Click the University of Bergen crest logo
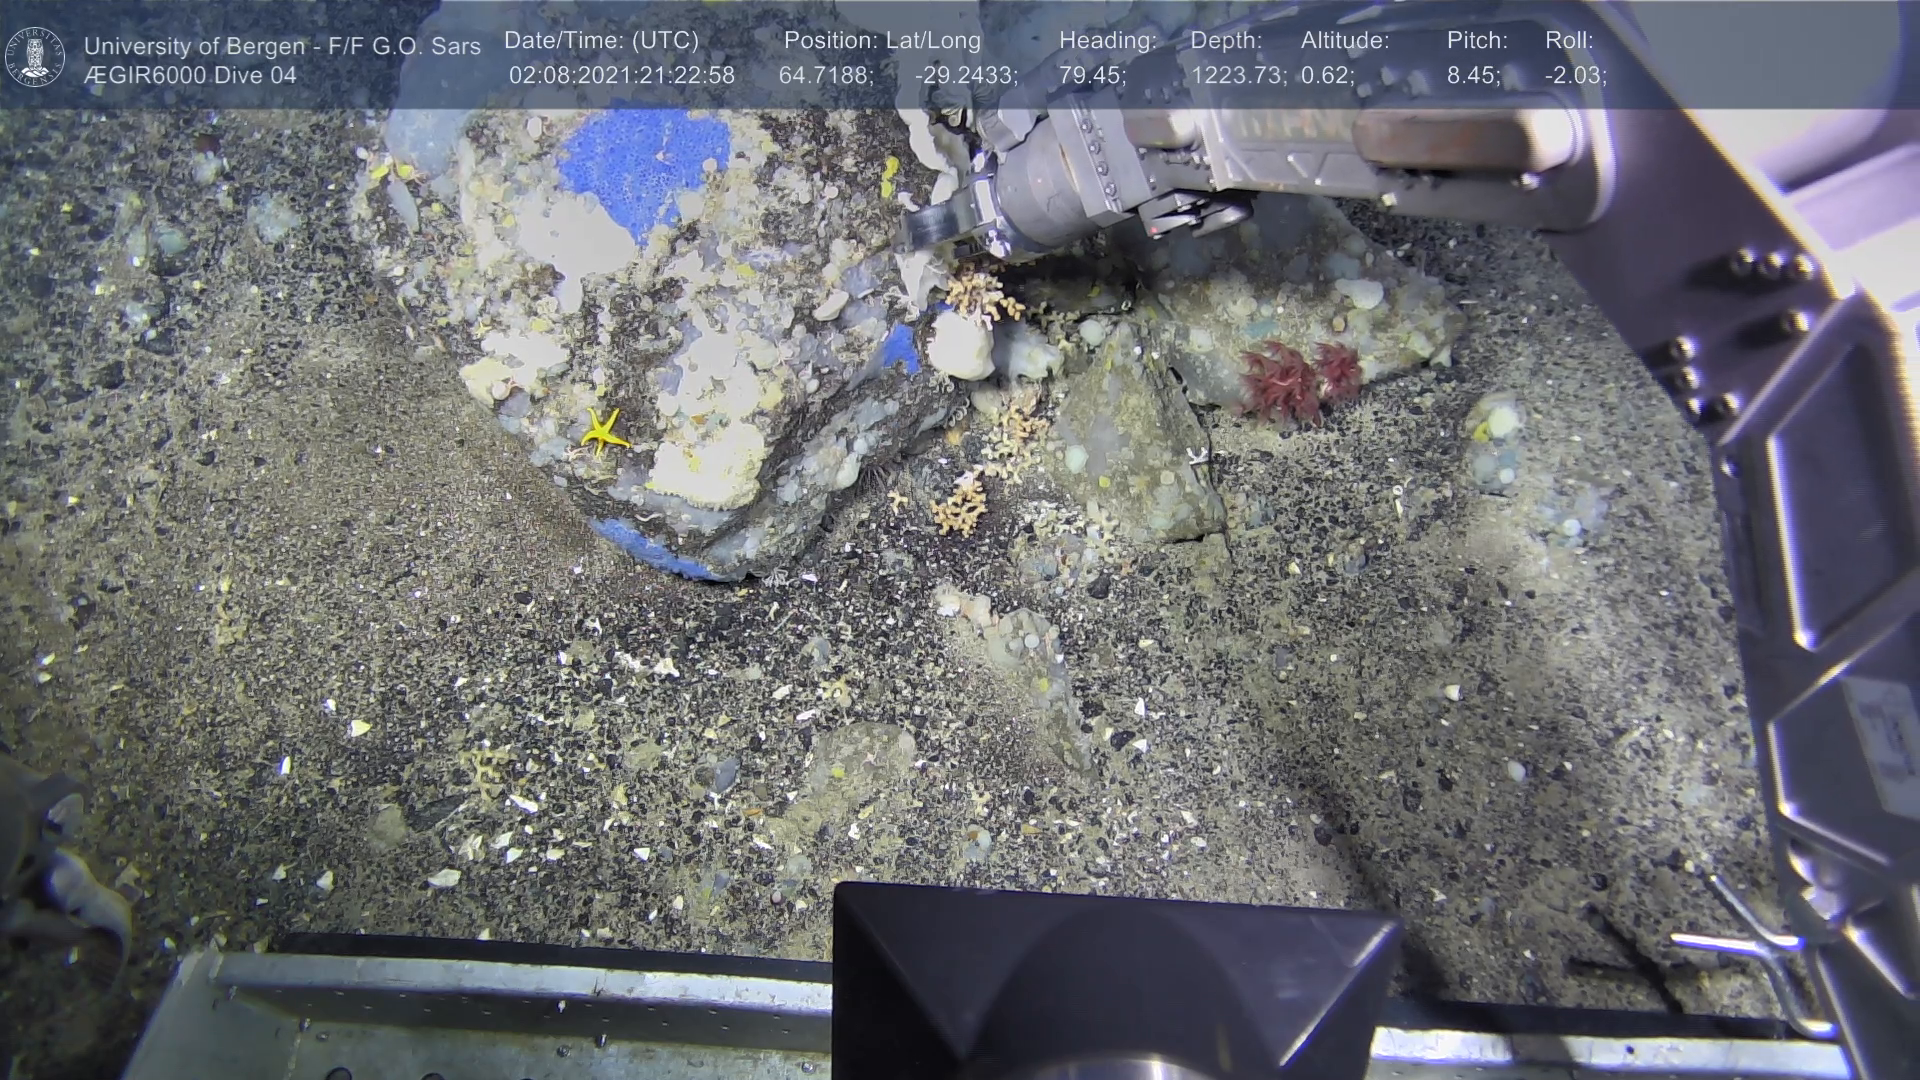 [x=35, y=56]
